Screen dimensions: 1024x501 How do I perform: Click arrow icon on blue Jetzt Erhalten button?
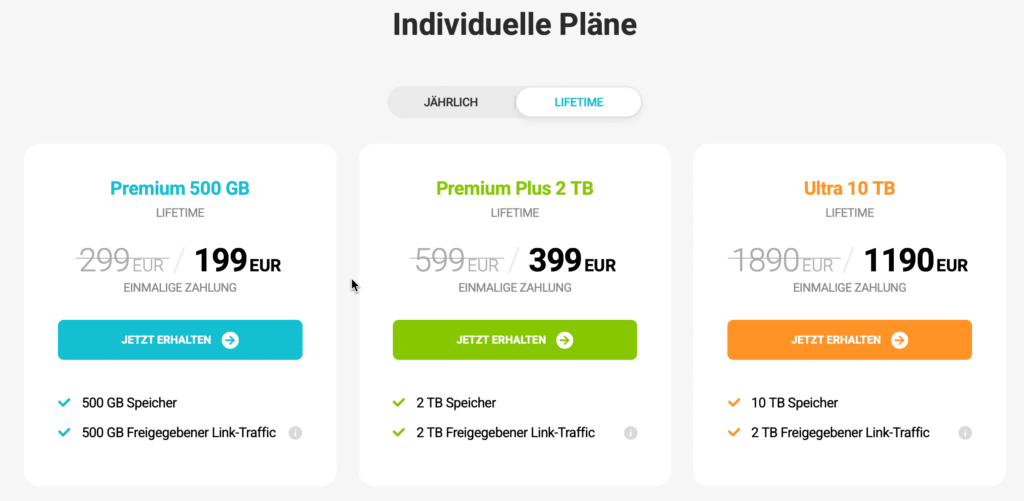(x=230, y=340)
